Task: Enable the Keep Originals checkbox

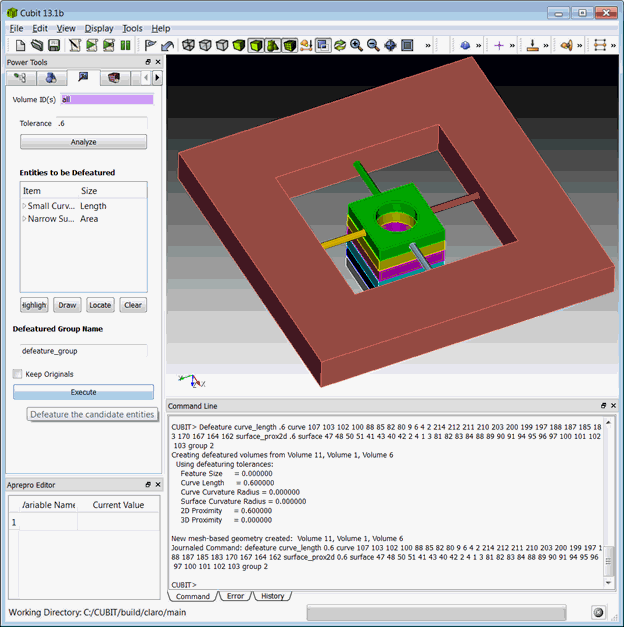Action: pyautogui.click(x=18, y=374)
